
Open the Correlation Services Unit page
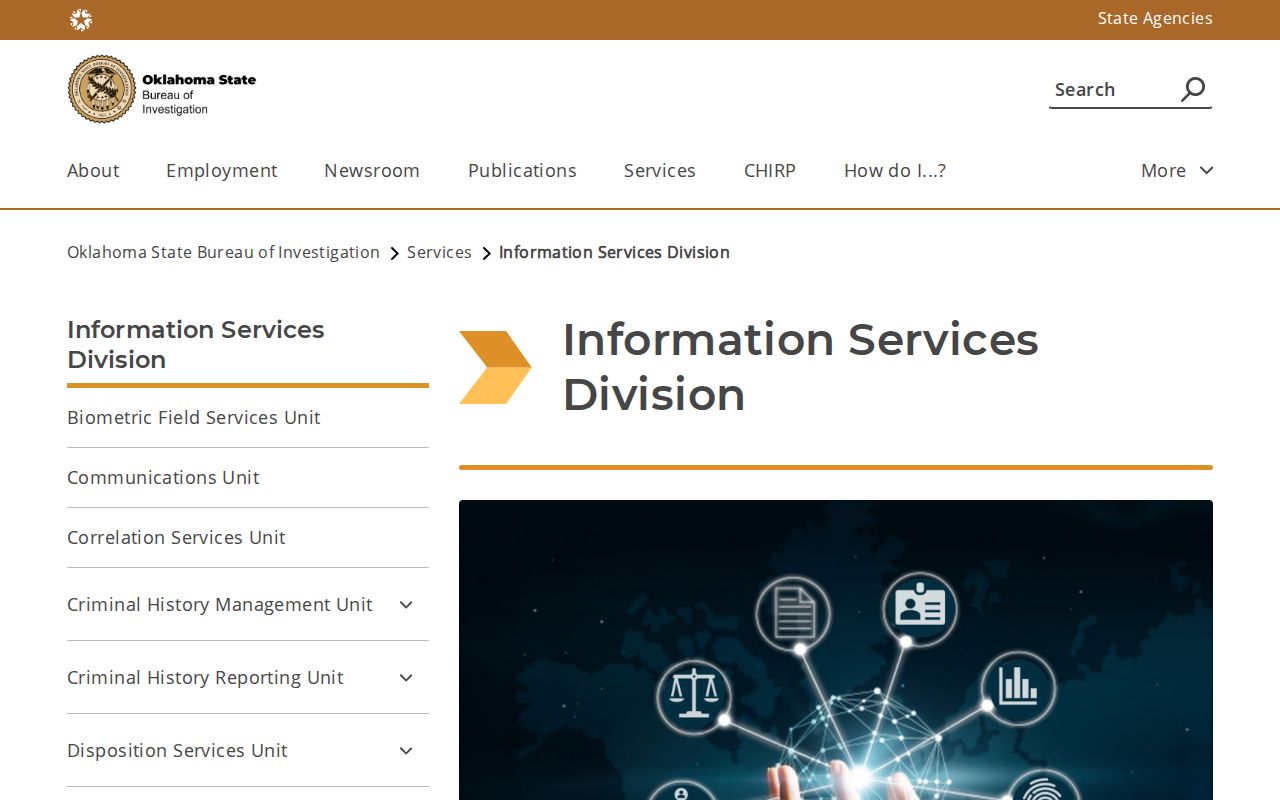[176, 537]
